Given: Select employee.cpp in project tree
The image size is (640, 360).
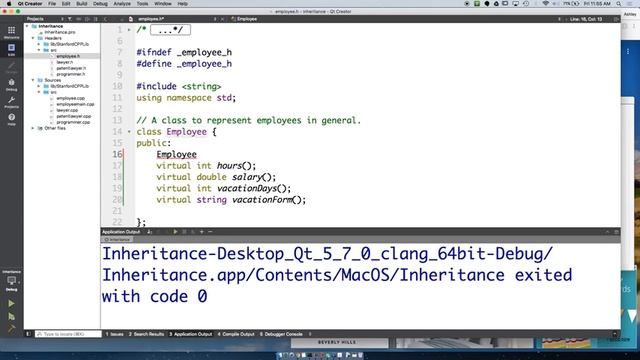Looking at the screenshot, I should point(70,98).
